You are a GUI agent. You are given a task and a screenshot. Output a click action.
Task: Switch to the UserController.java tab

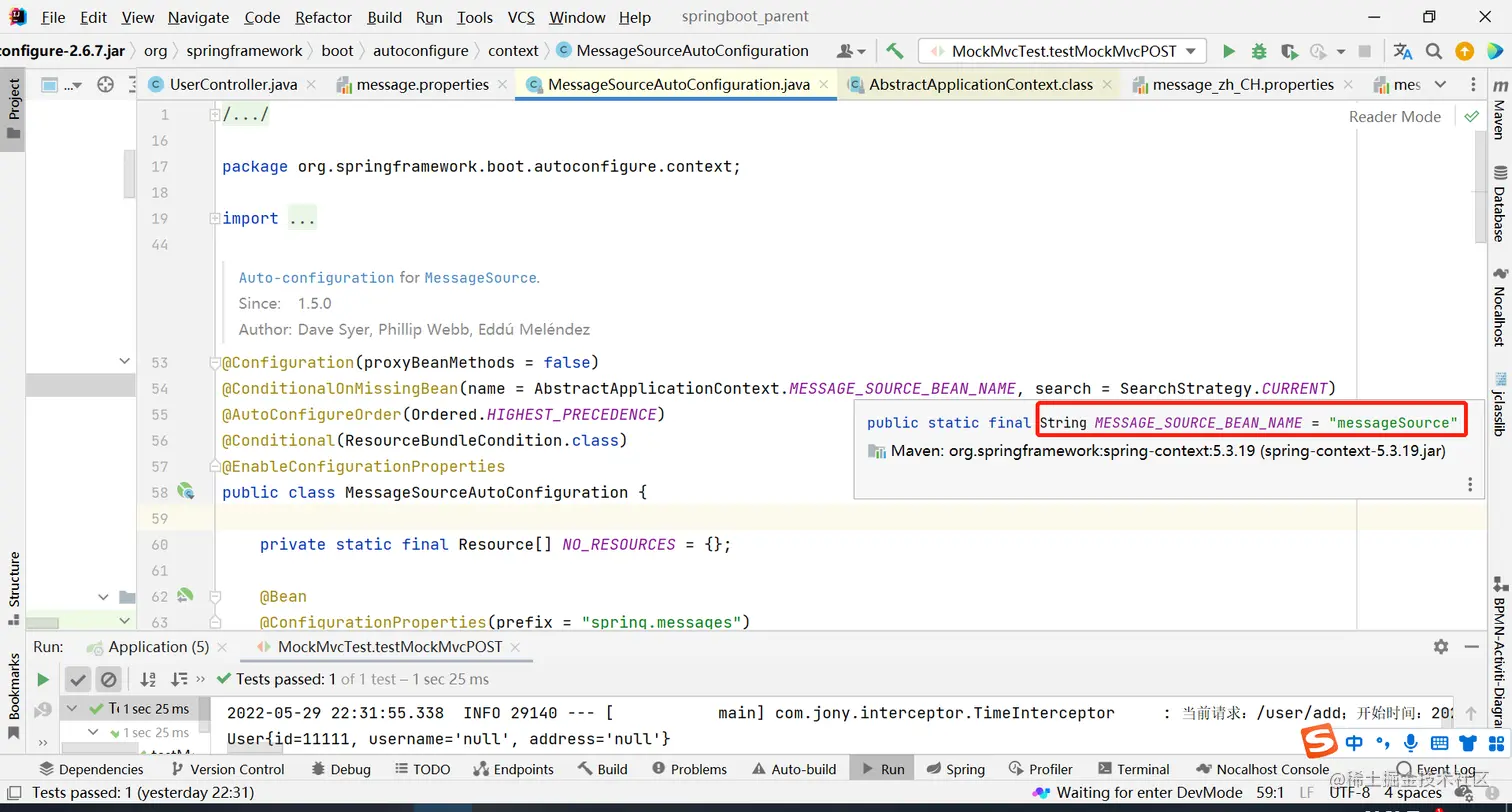[x=233, y=85]
